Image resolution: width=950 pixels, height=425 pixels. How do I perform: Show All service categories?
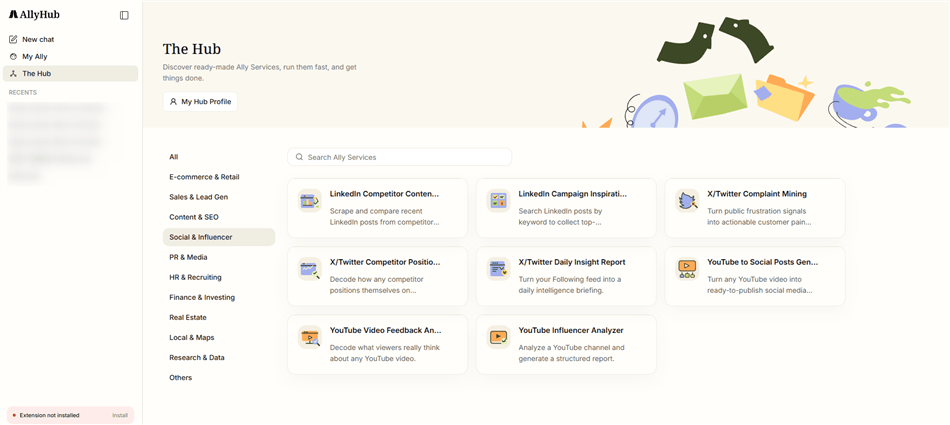click(219, 157)
